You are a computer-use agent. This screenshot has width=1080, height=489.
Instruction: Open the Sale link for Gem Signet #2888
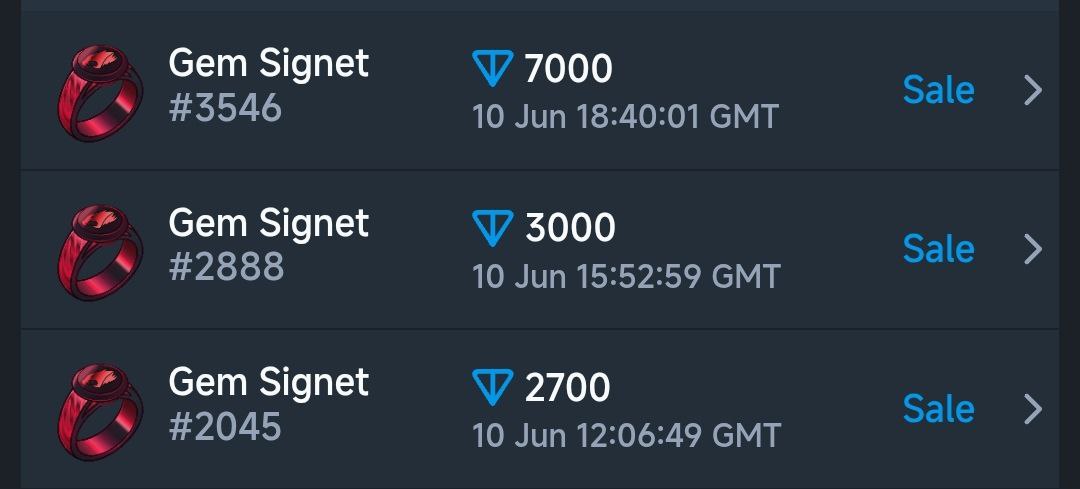click(x=938, y=249)
